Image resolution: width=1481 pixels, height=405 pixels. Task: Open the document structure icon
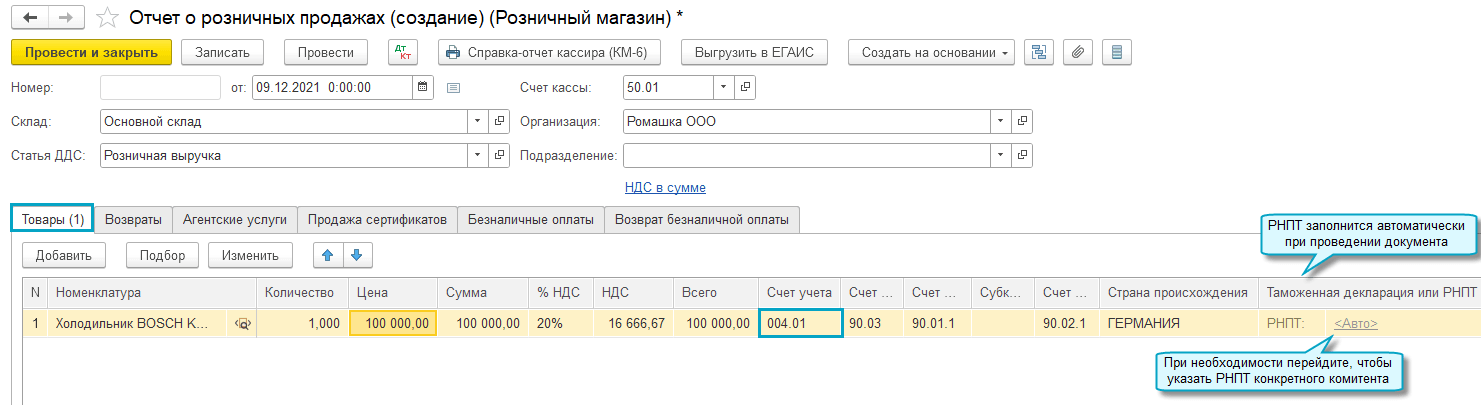point(1040,53)
